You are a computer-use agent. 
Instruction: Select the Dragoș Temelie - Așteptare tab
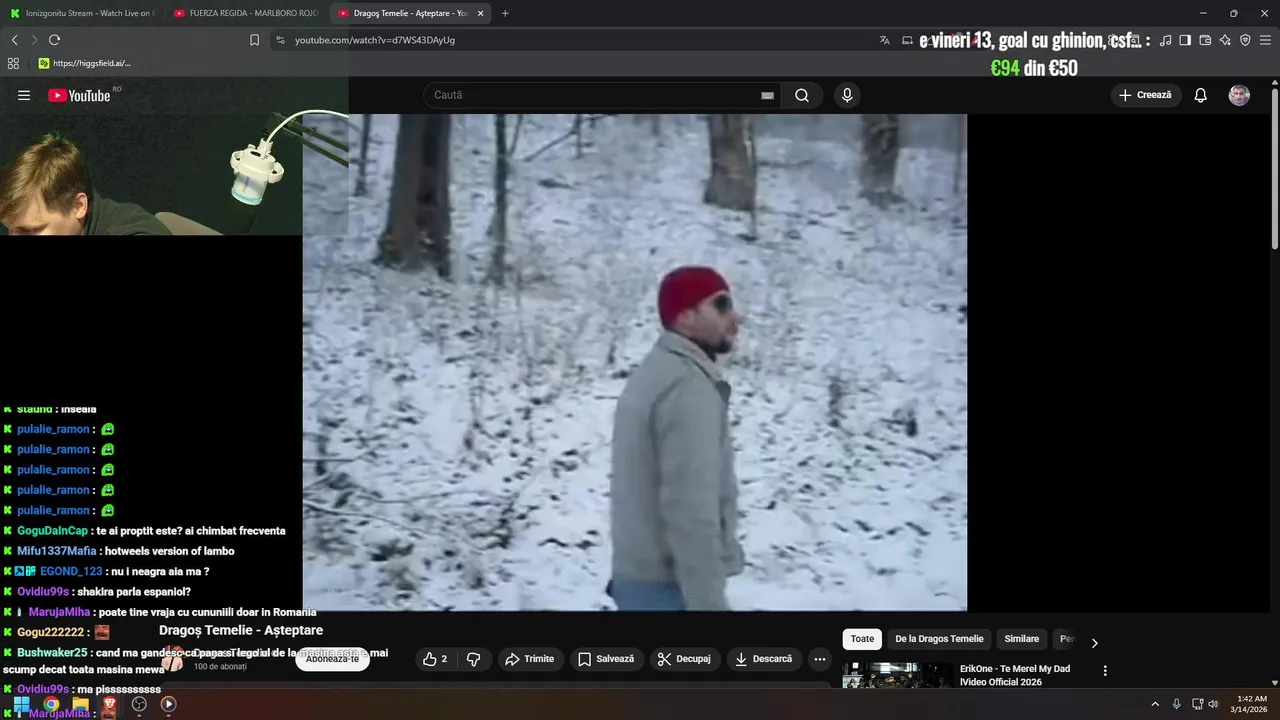410,13
